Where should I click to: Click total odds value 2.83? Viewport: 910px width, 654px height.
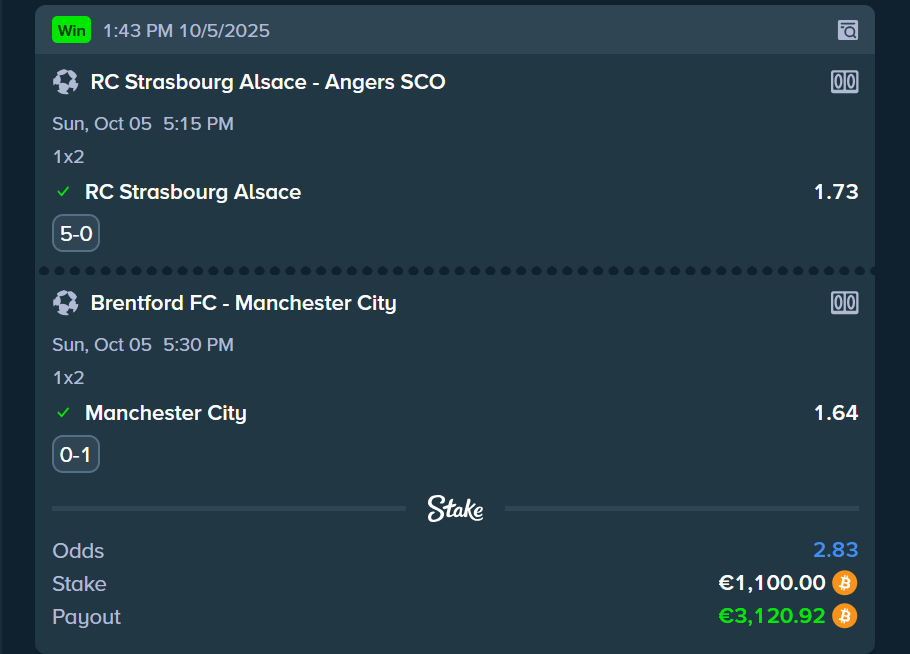pos(835,550)
